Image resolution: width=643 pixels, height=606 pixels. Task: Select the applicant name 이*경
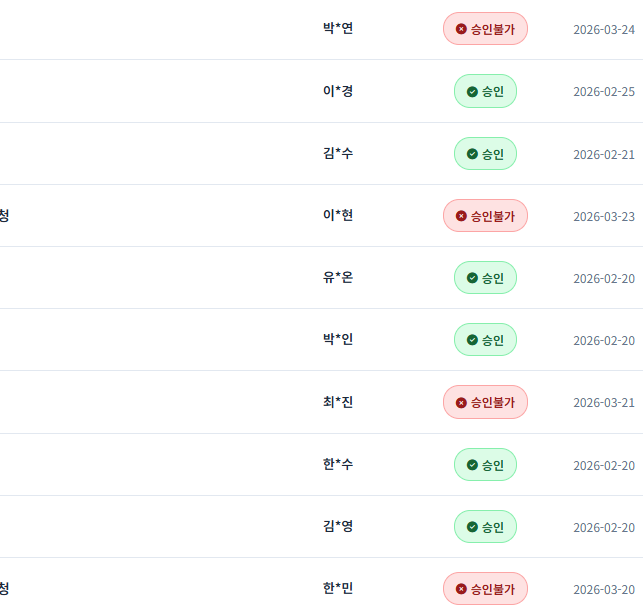click(x=338, y=91)
